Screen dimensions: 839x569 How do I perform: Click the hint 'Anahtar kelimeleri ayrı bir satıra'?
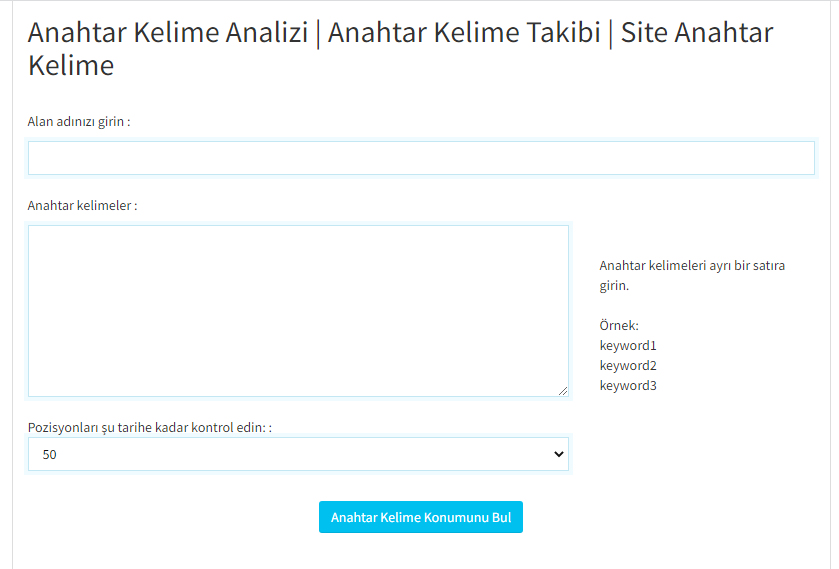(x=692, y=265)
